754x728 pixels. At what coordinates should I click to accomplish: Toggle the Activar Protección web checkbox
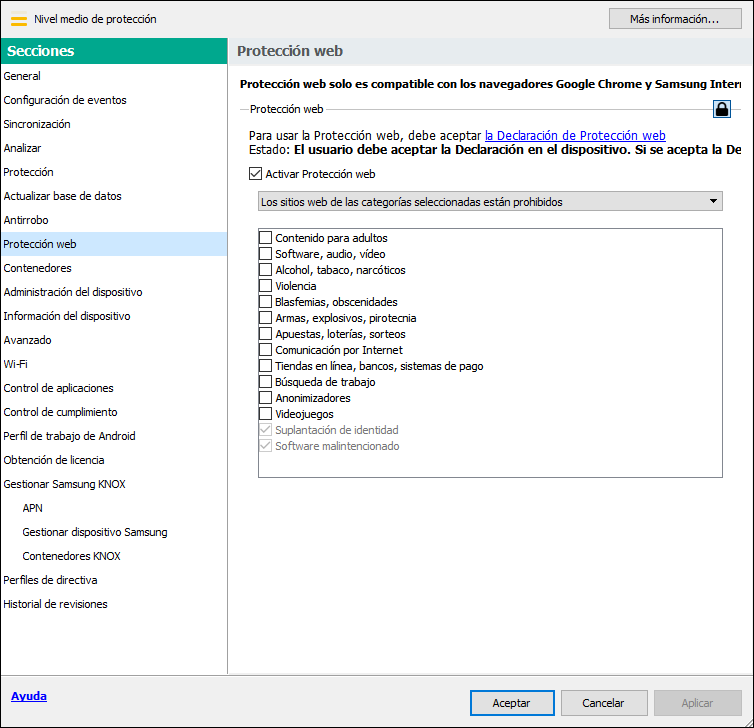tap(256, 174)
